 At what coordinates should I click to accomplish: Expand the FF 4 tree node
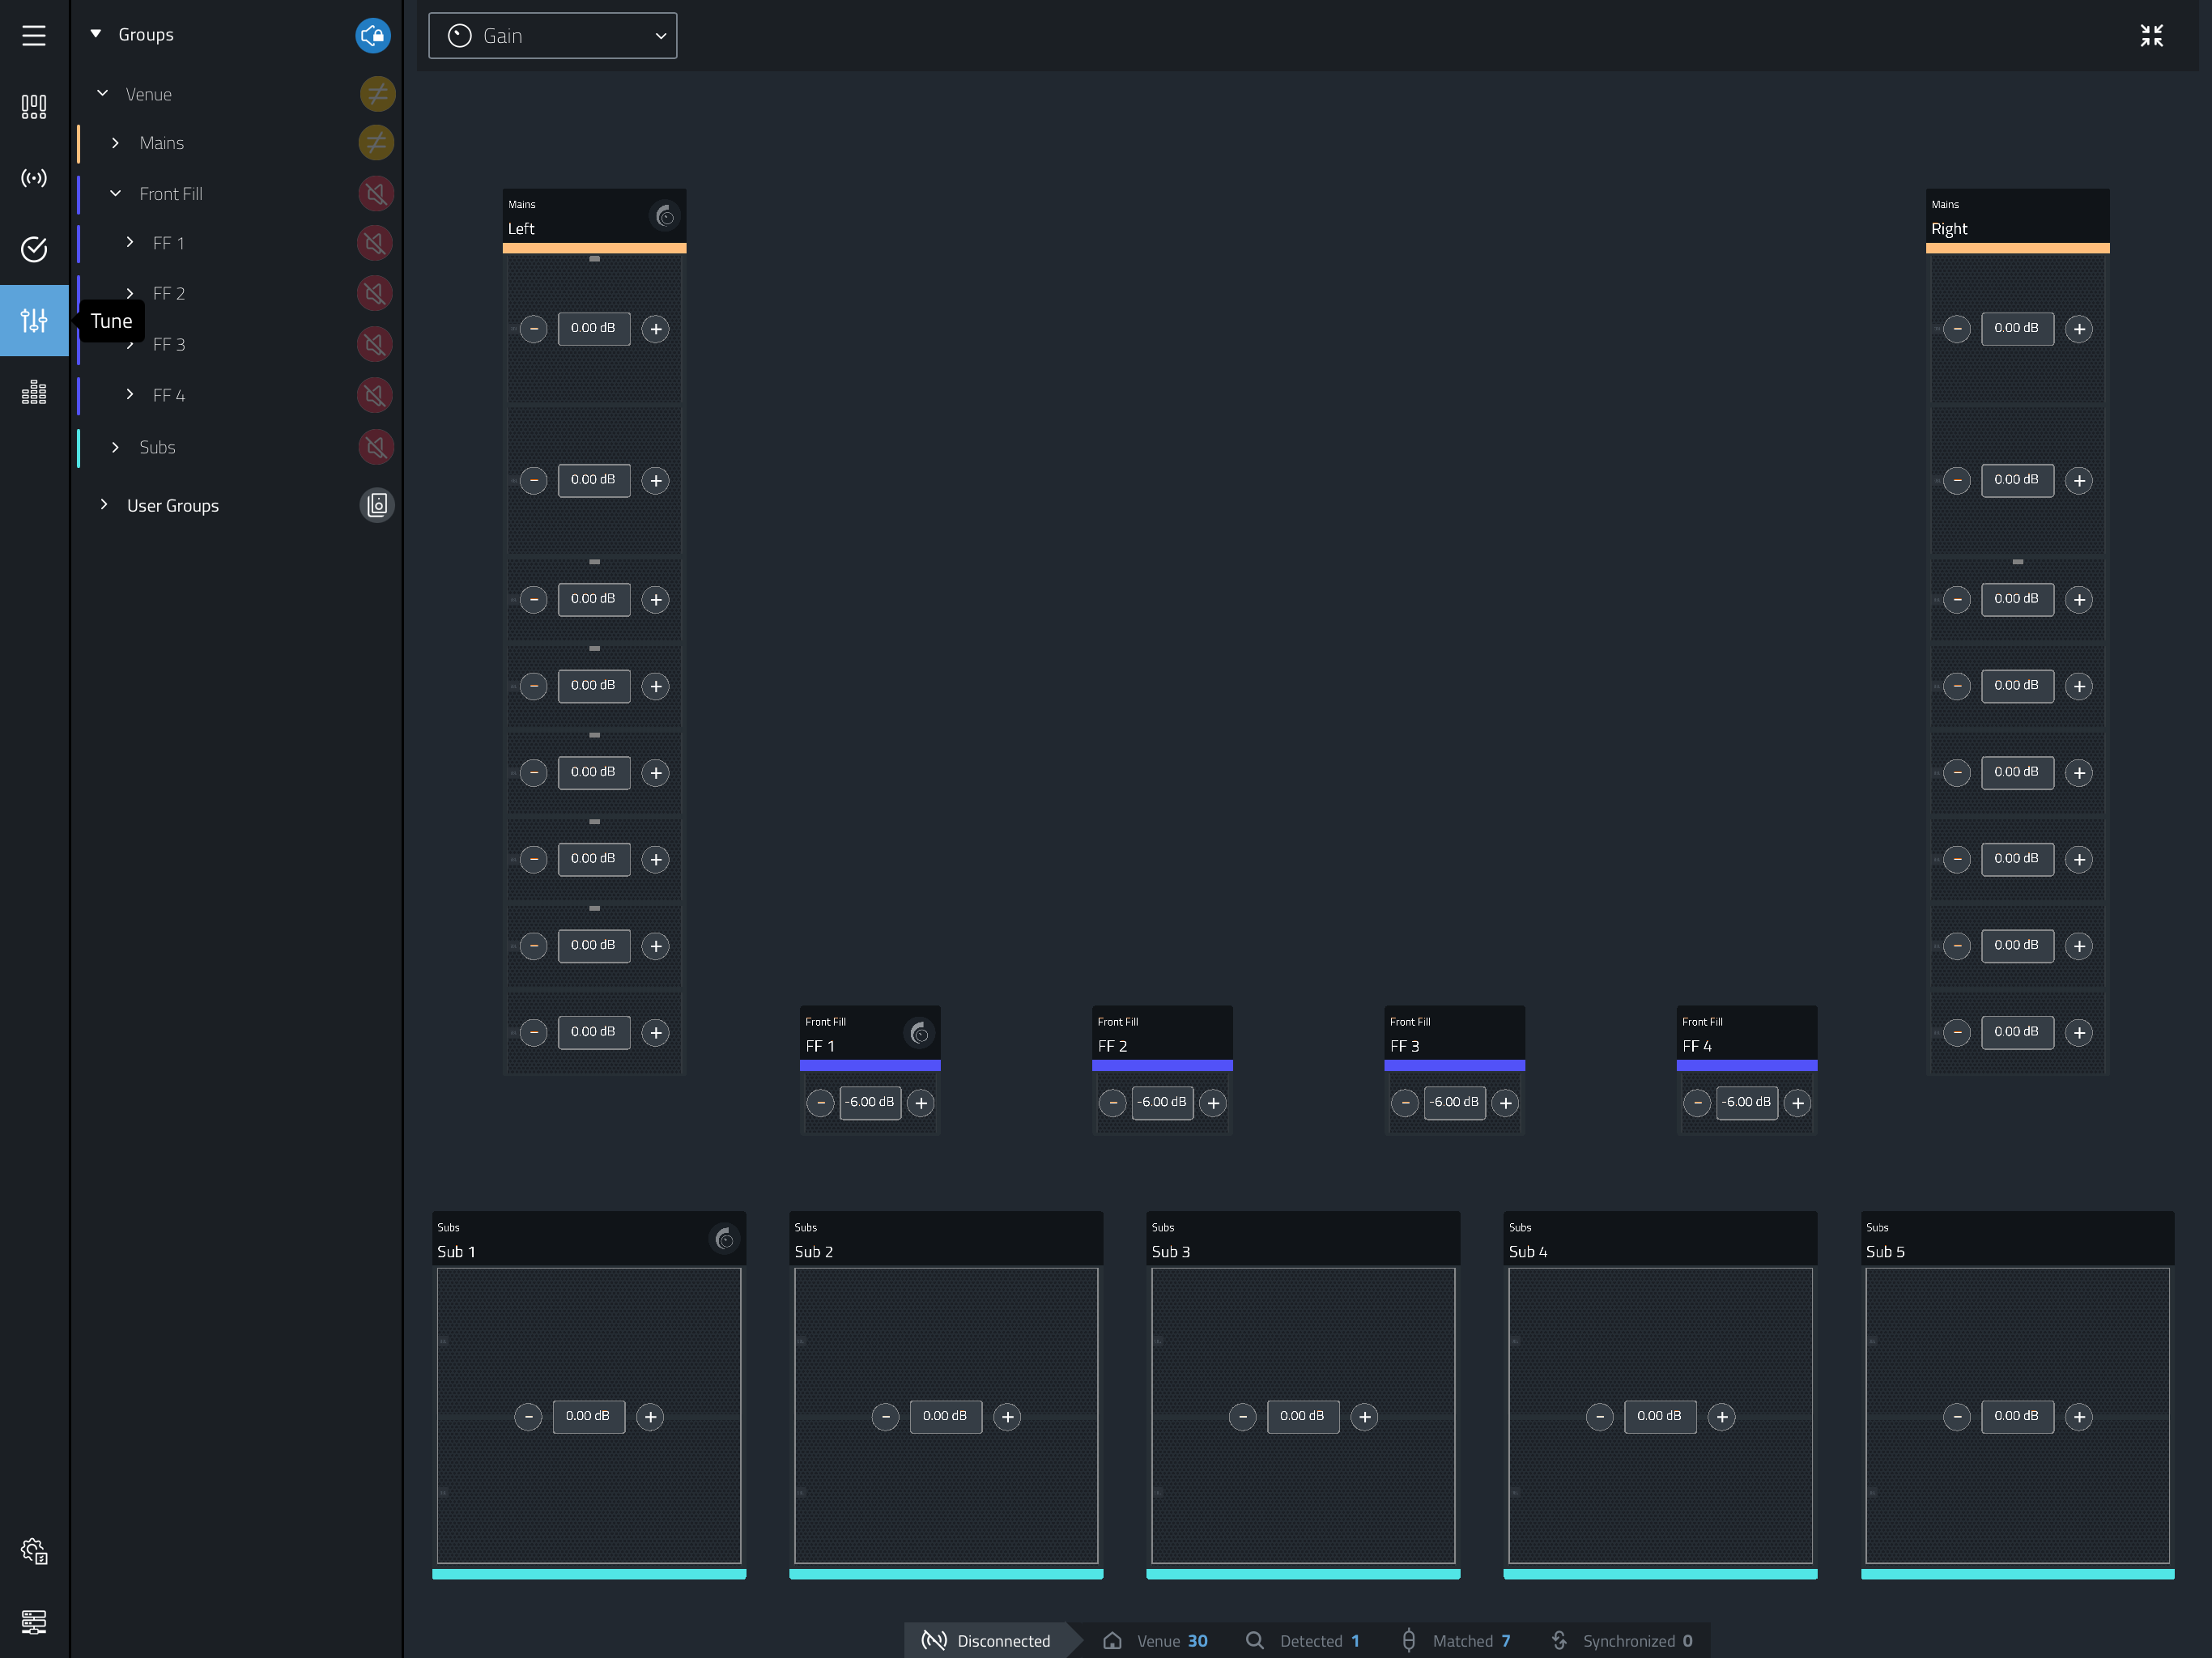pos(129,395)
